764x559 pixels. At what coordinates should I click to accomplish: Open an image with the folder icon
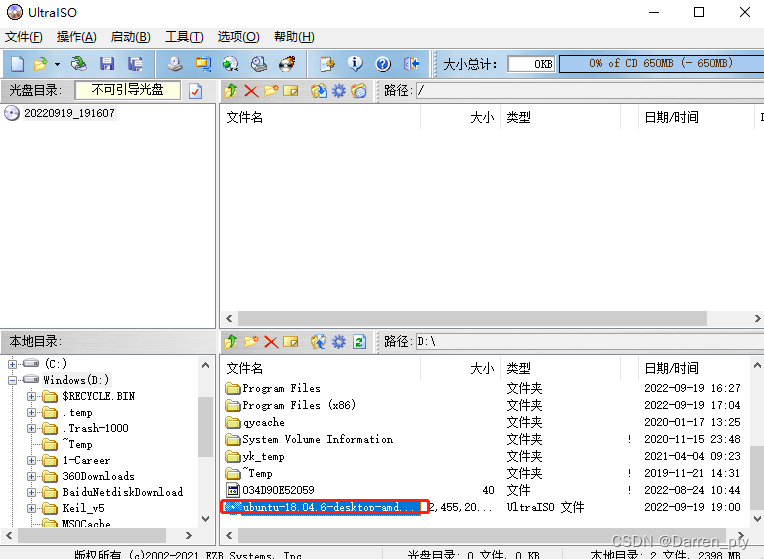(x=40, y=64)
